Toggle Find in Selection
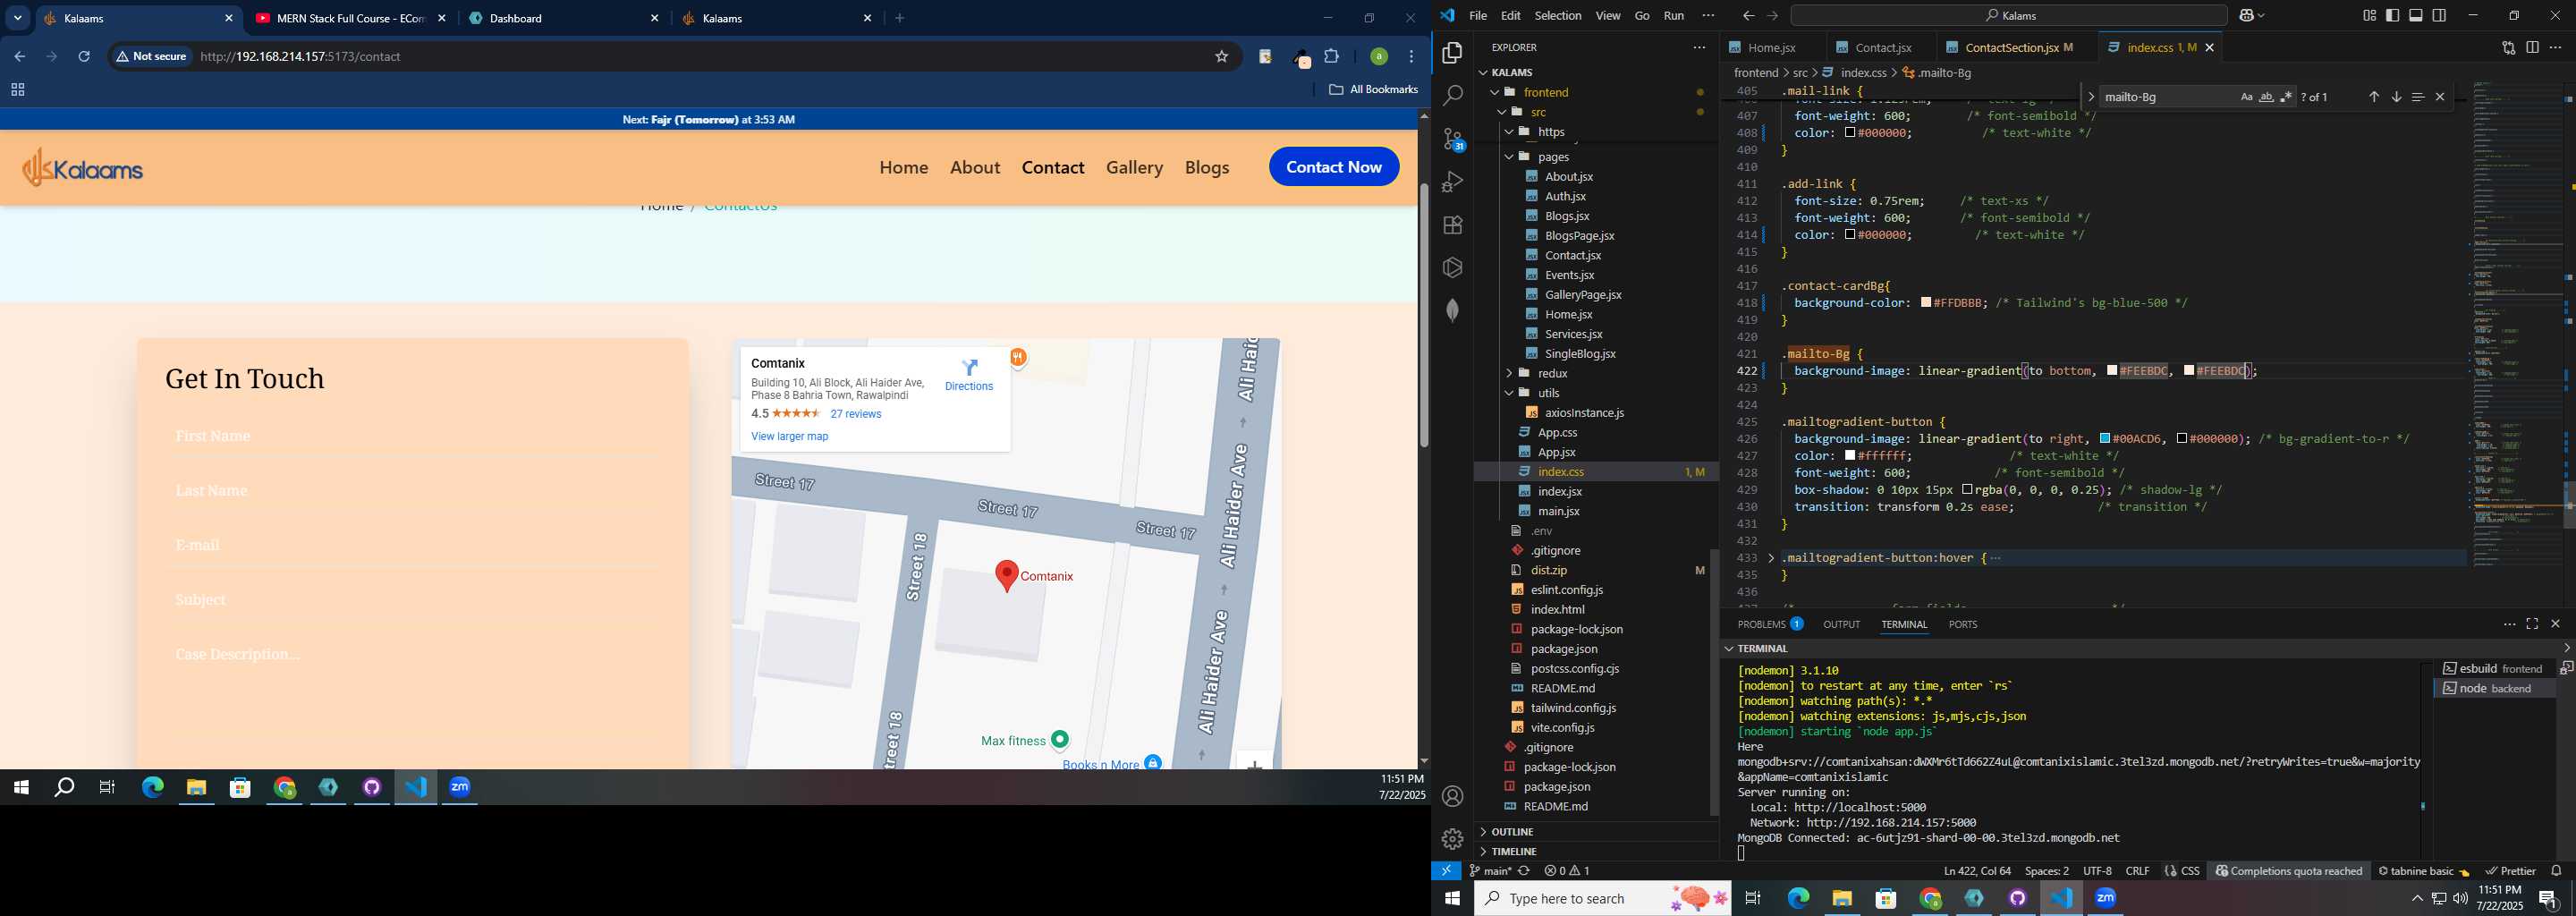The width and height of the screenshot is (2576, 916). click(2417, 97)
